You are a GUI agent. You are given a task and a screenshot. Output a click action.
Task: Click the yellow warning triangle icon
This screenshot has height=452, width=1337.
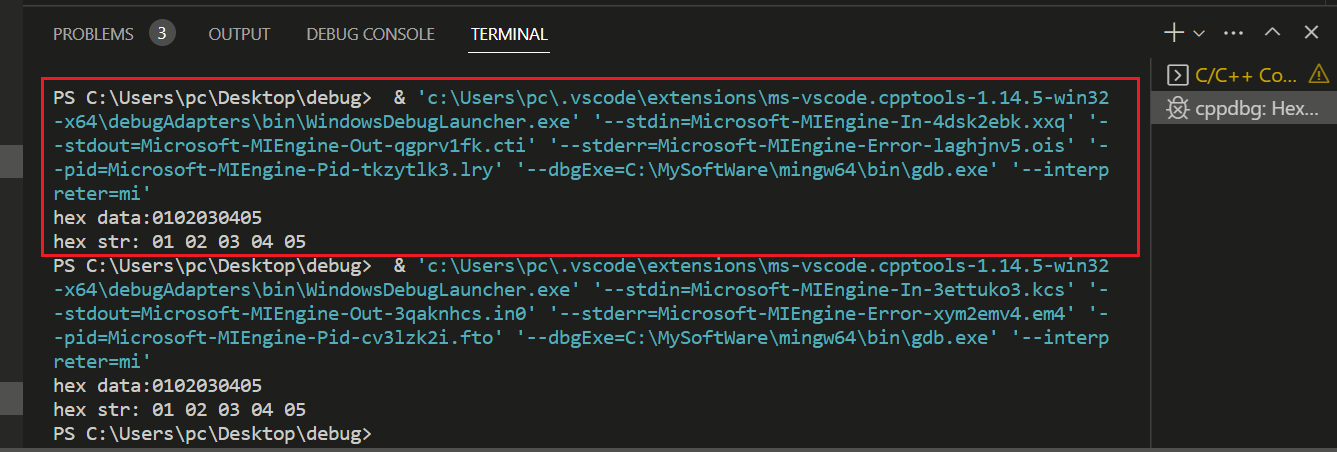(1319, 73)
